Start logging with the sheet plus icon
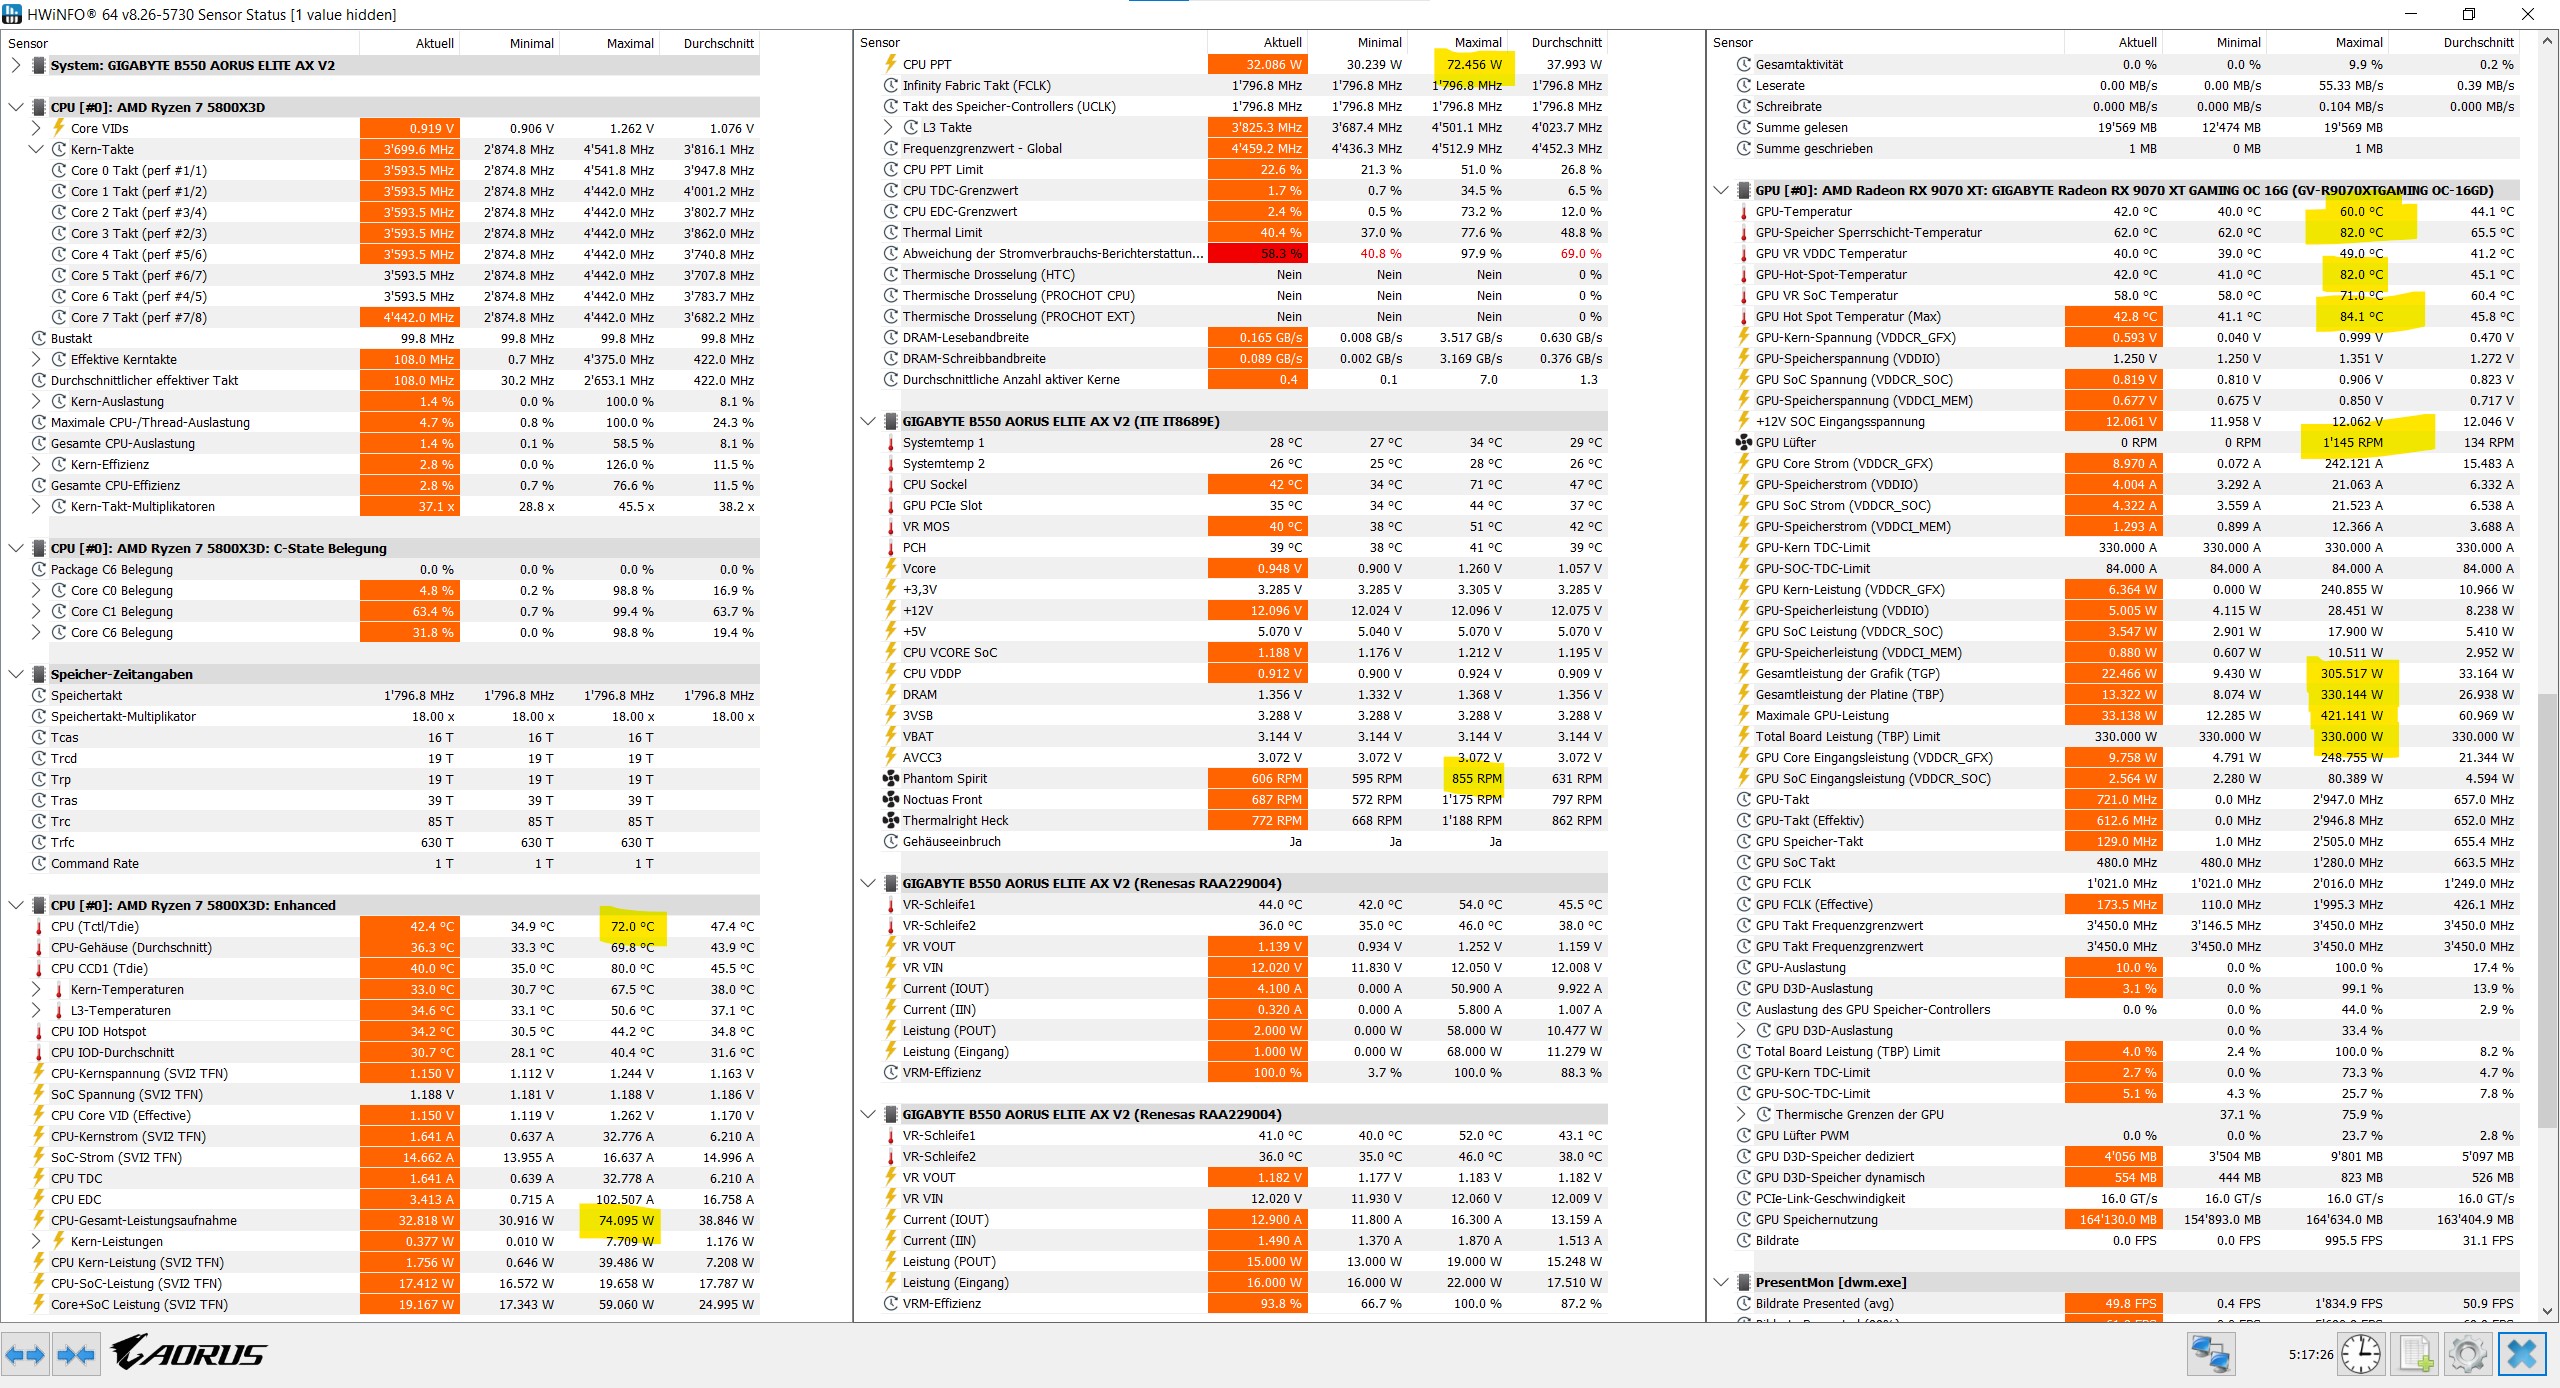2560x1388 pixels. click(2416, 1355)
